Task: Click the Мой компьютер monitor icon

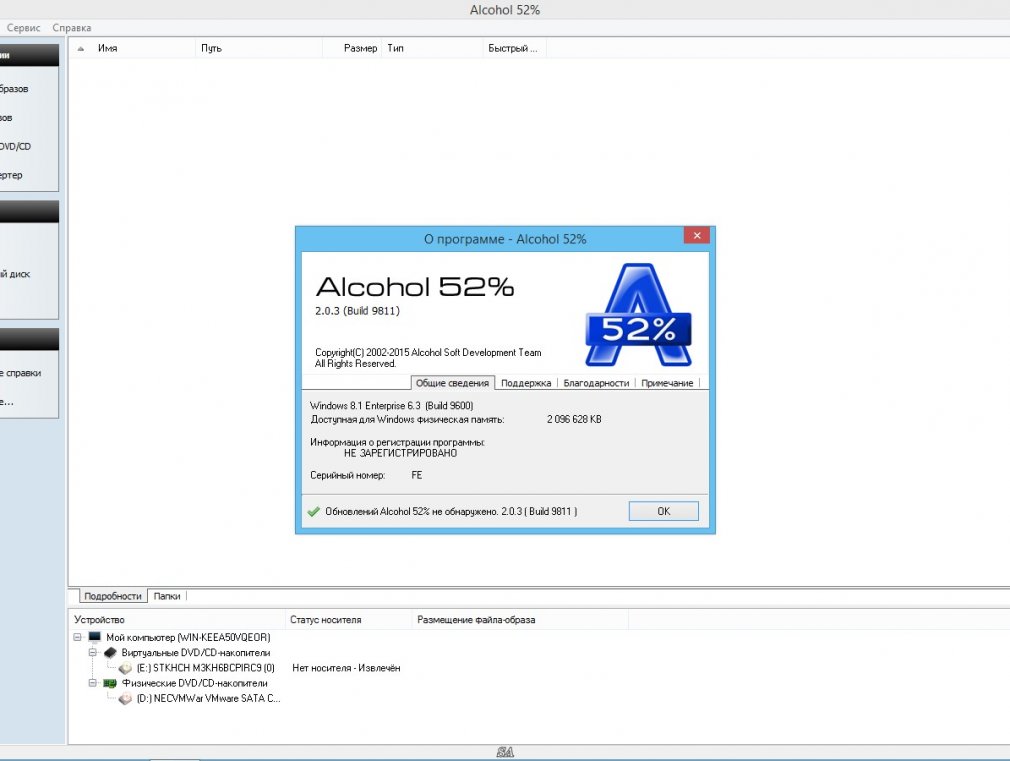Action: point(95,637)
